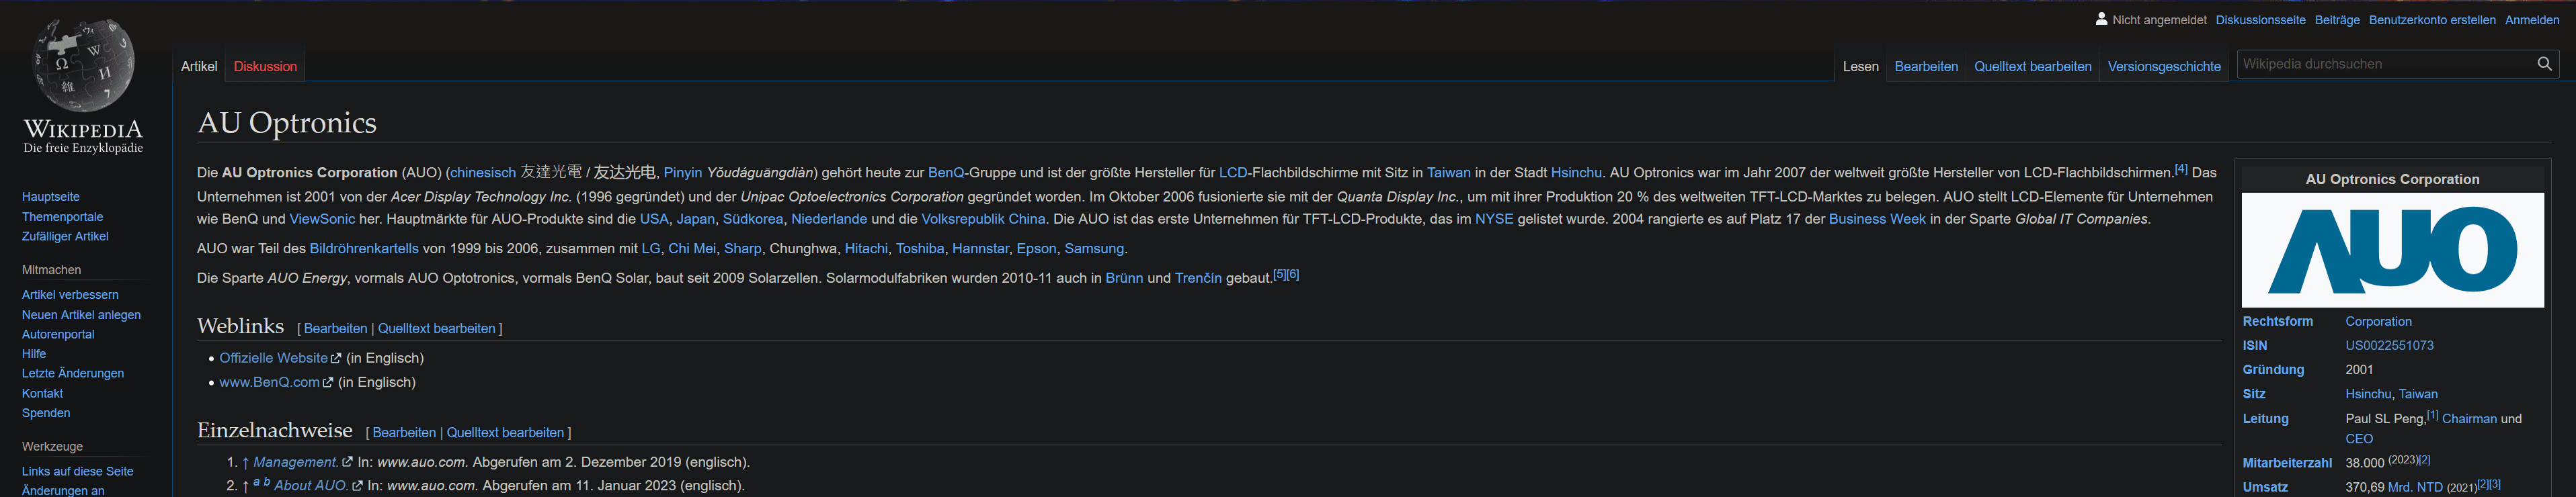
Task: Click Spenden in sidebar
Action: [46, 413]
